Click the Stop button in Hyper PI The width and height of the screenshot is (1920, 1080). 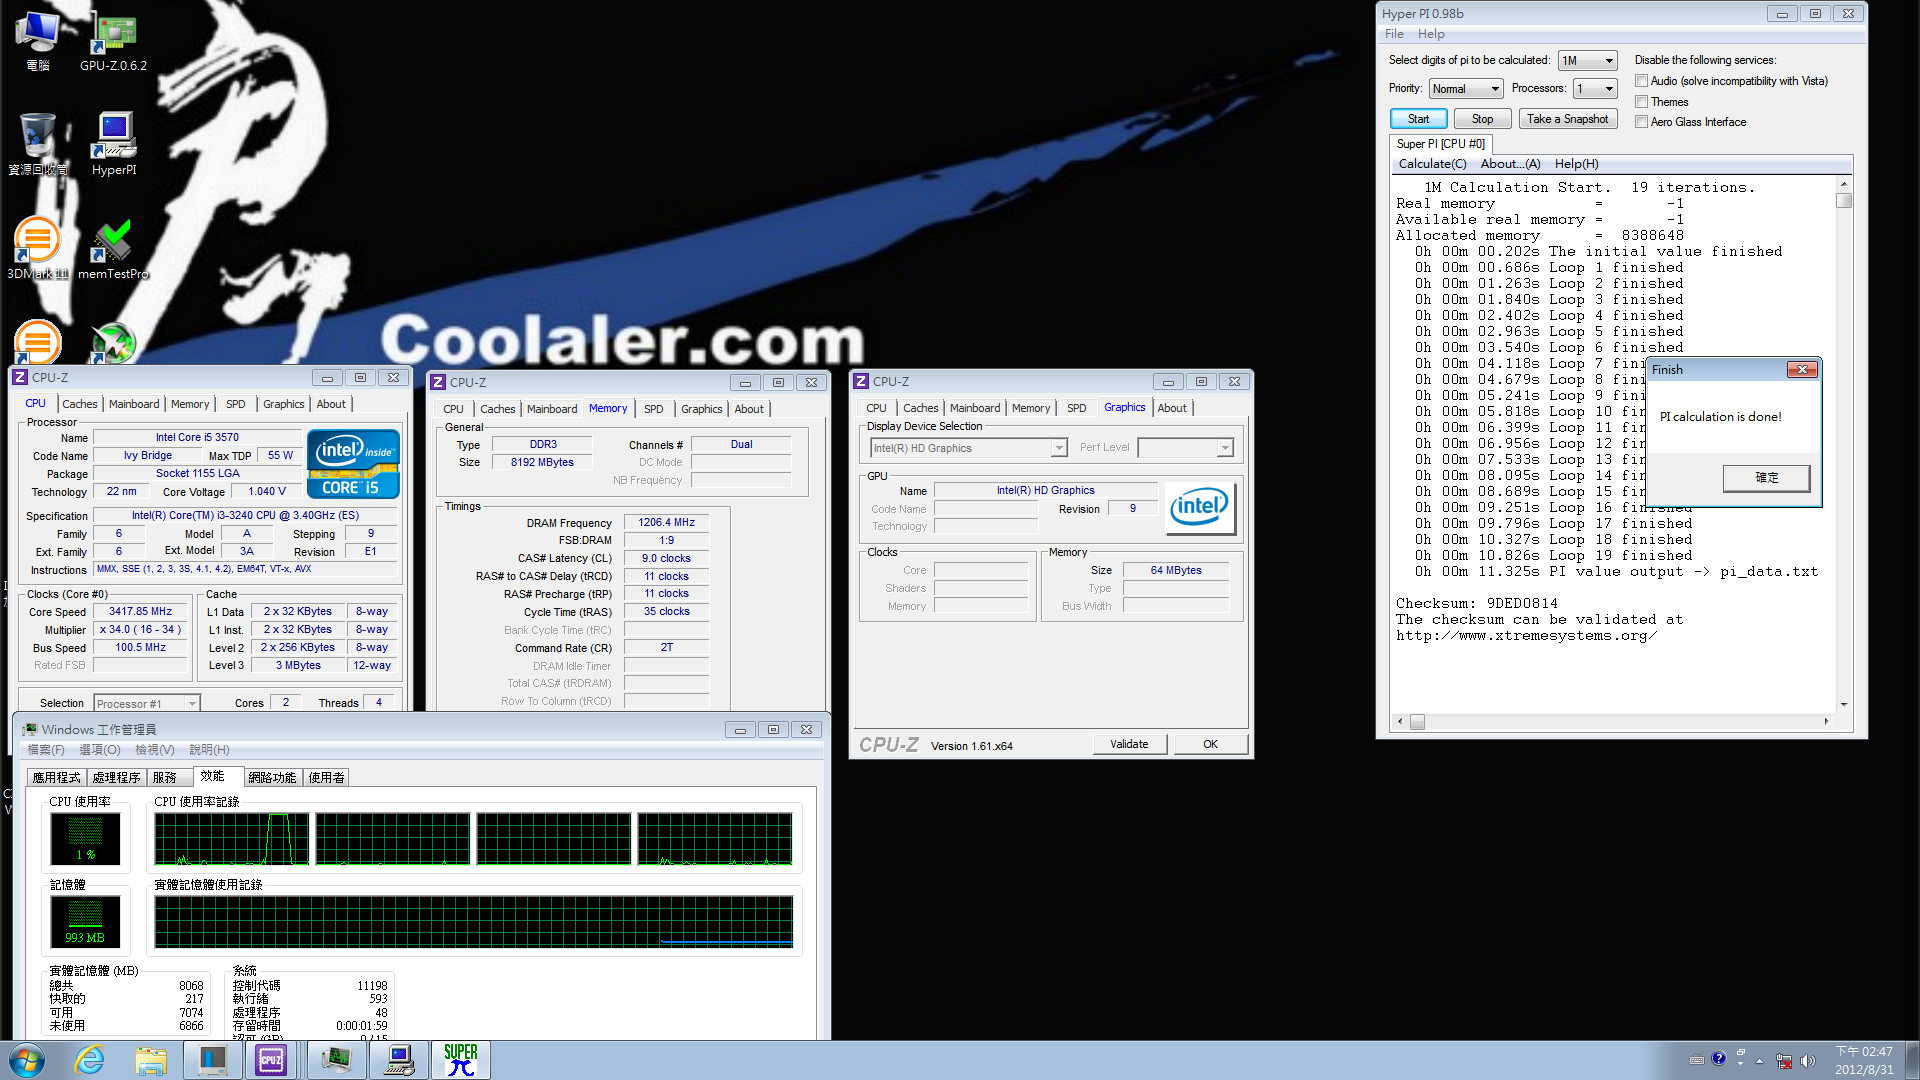1482,119
